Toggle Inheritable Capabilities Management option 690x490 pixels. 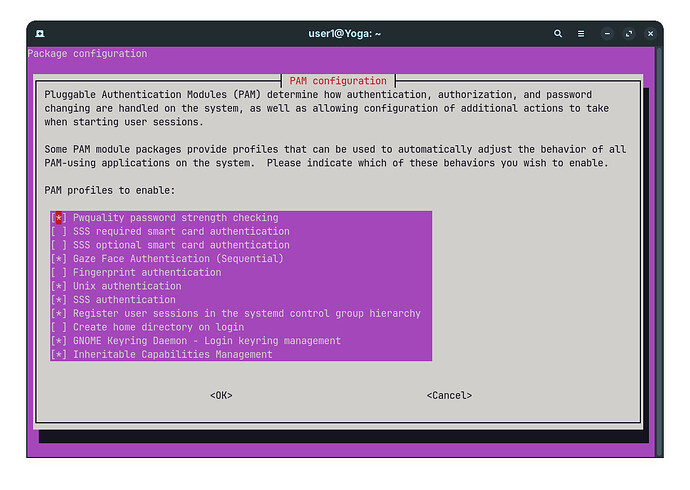point(241,354)
